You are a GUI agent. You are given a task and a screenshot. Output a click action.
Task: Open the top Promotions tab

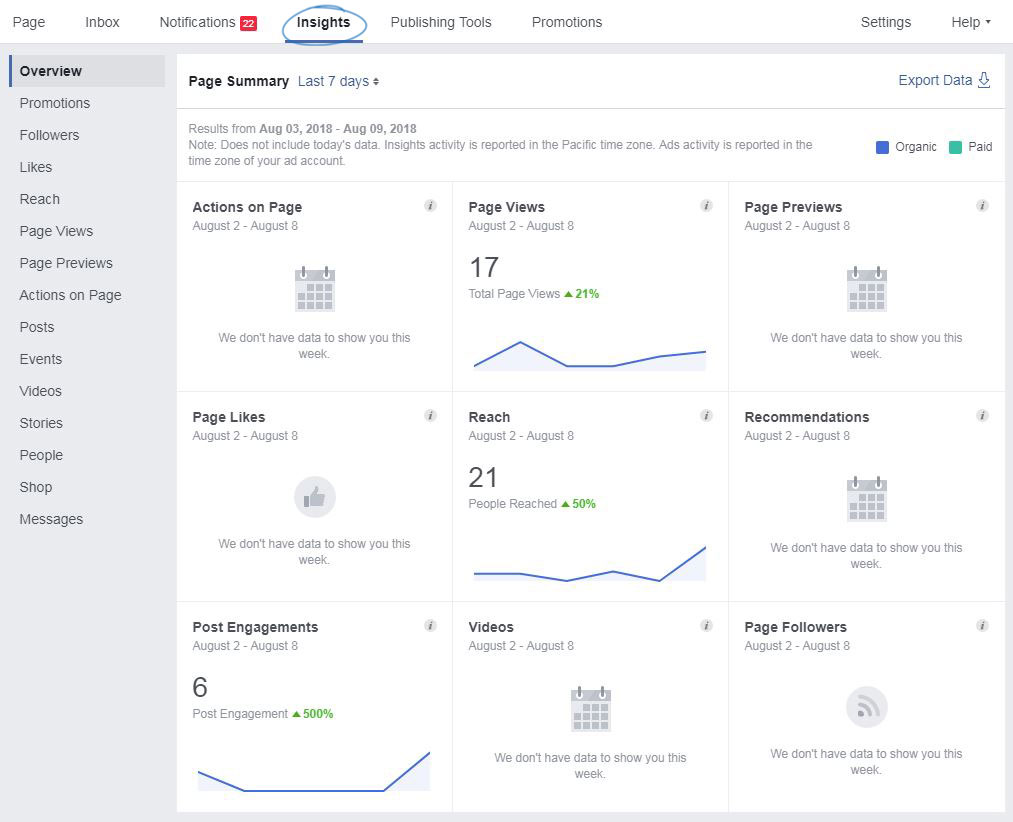(x=567, y=22)
